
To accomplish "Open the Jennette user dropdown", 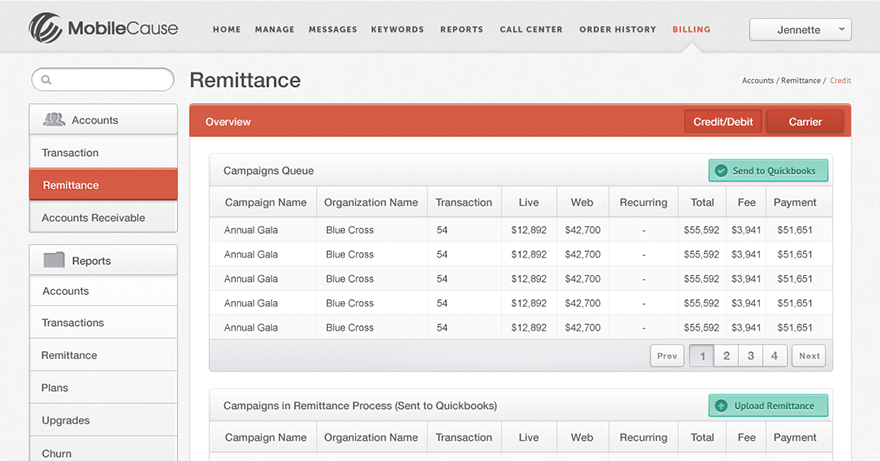I will 800,30.
